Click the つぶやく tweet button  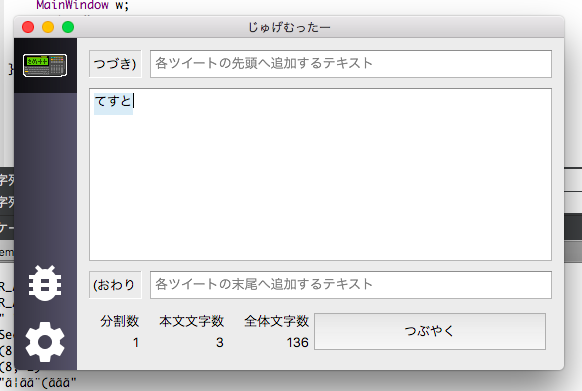pyautogui.click(x=430, y=331)
